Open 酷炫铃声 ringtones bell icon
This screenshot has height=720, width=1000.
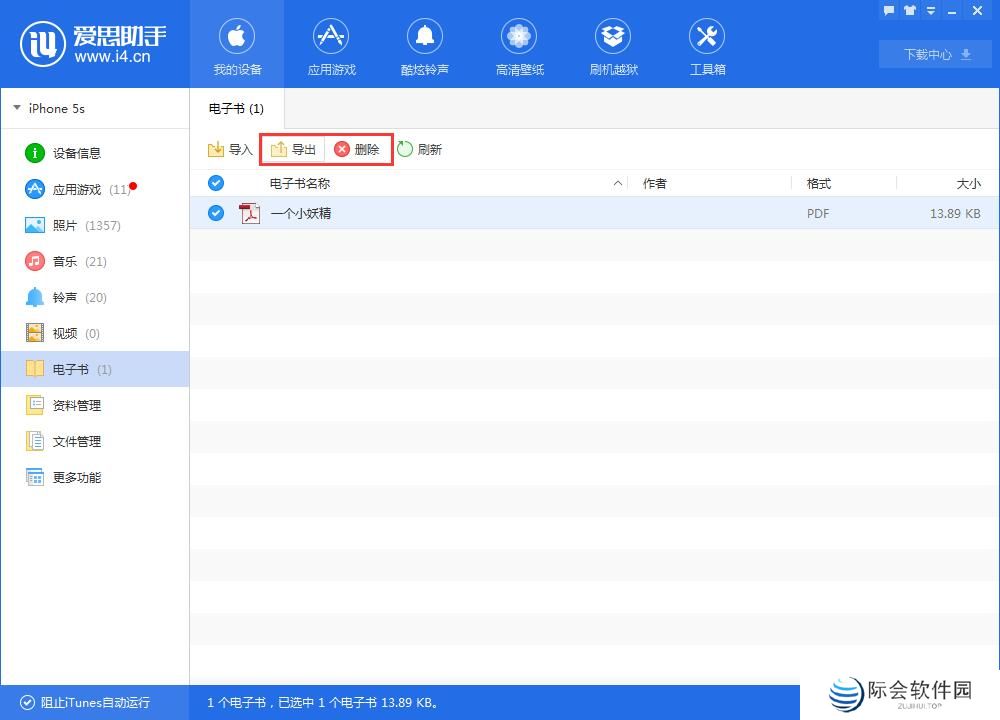click(x=424, y=46)
